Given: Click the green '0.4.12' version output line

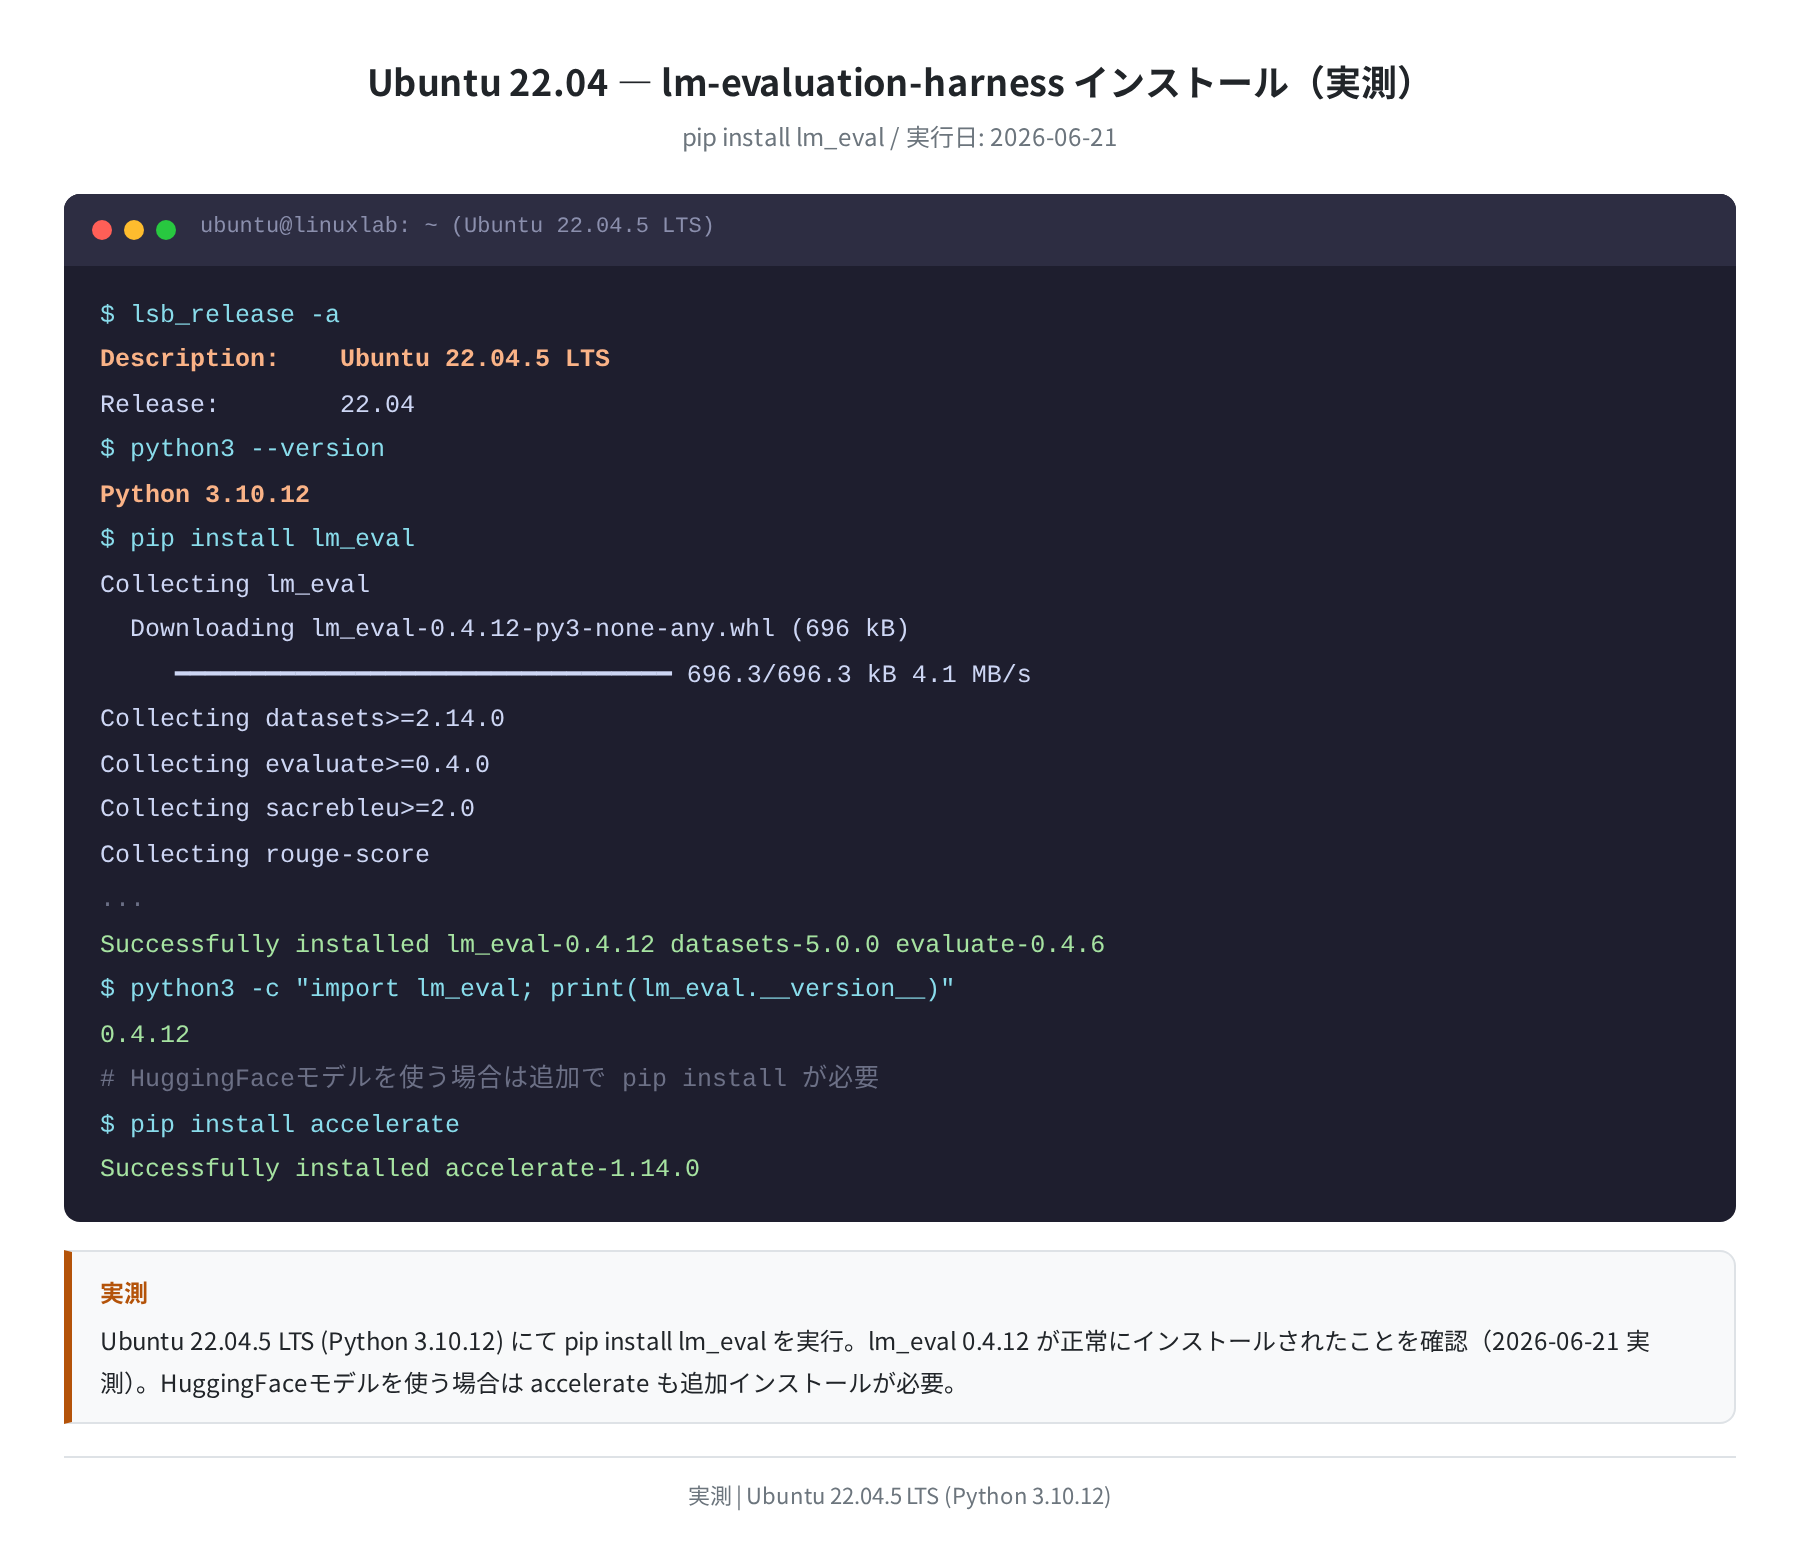Looking at the screenshot, I should [145, 1034].
